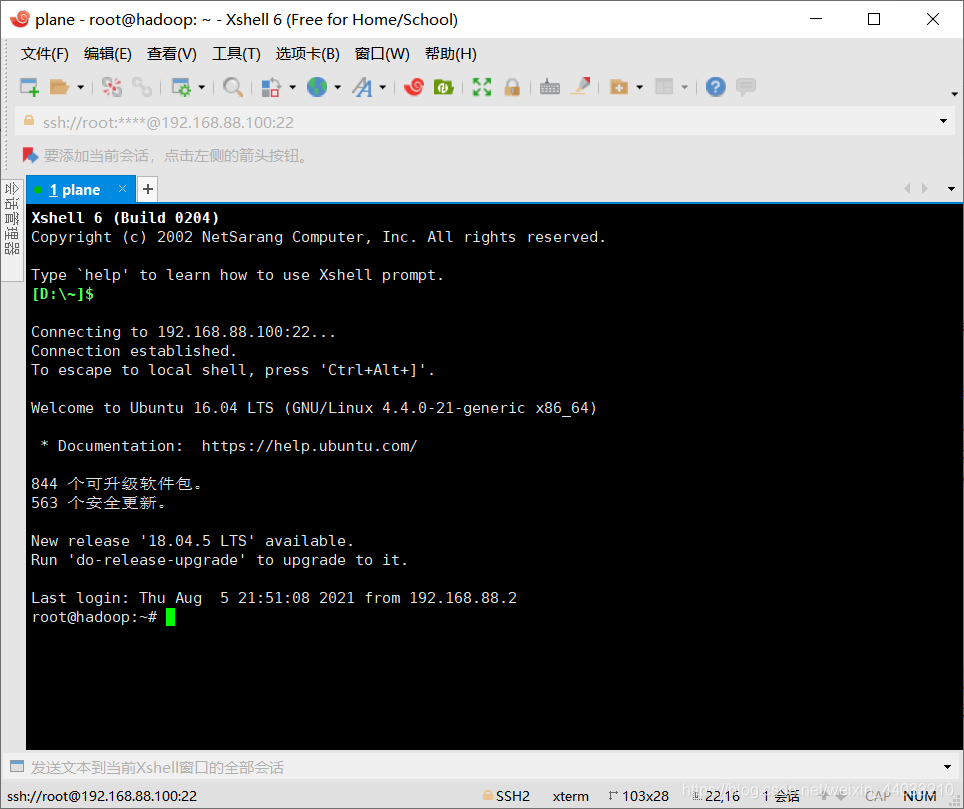
Task: Open the compose bar options dropdown
Action: [x=947, y=767]
